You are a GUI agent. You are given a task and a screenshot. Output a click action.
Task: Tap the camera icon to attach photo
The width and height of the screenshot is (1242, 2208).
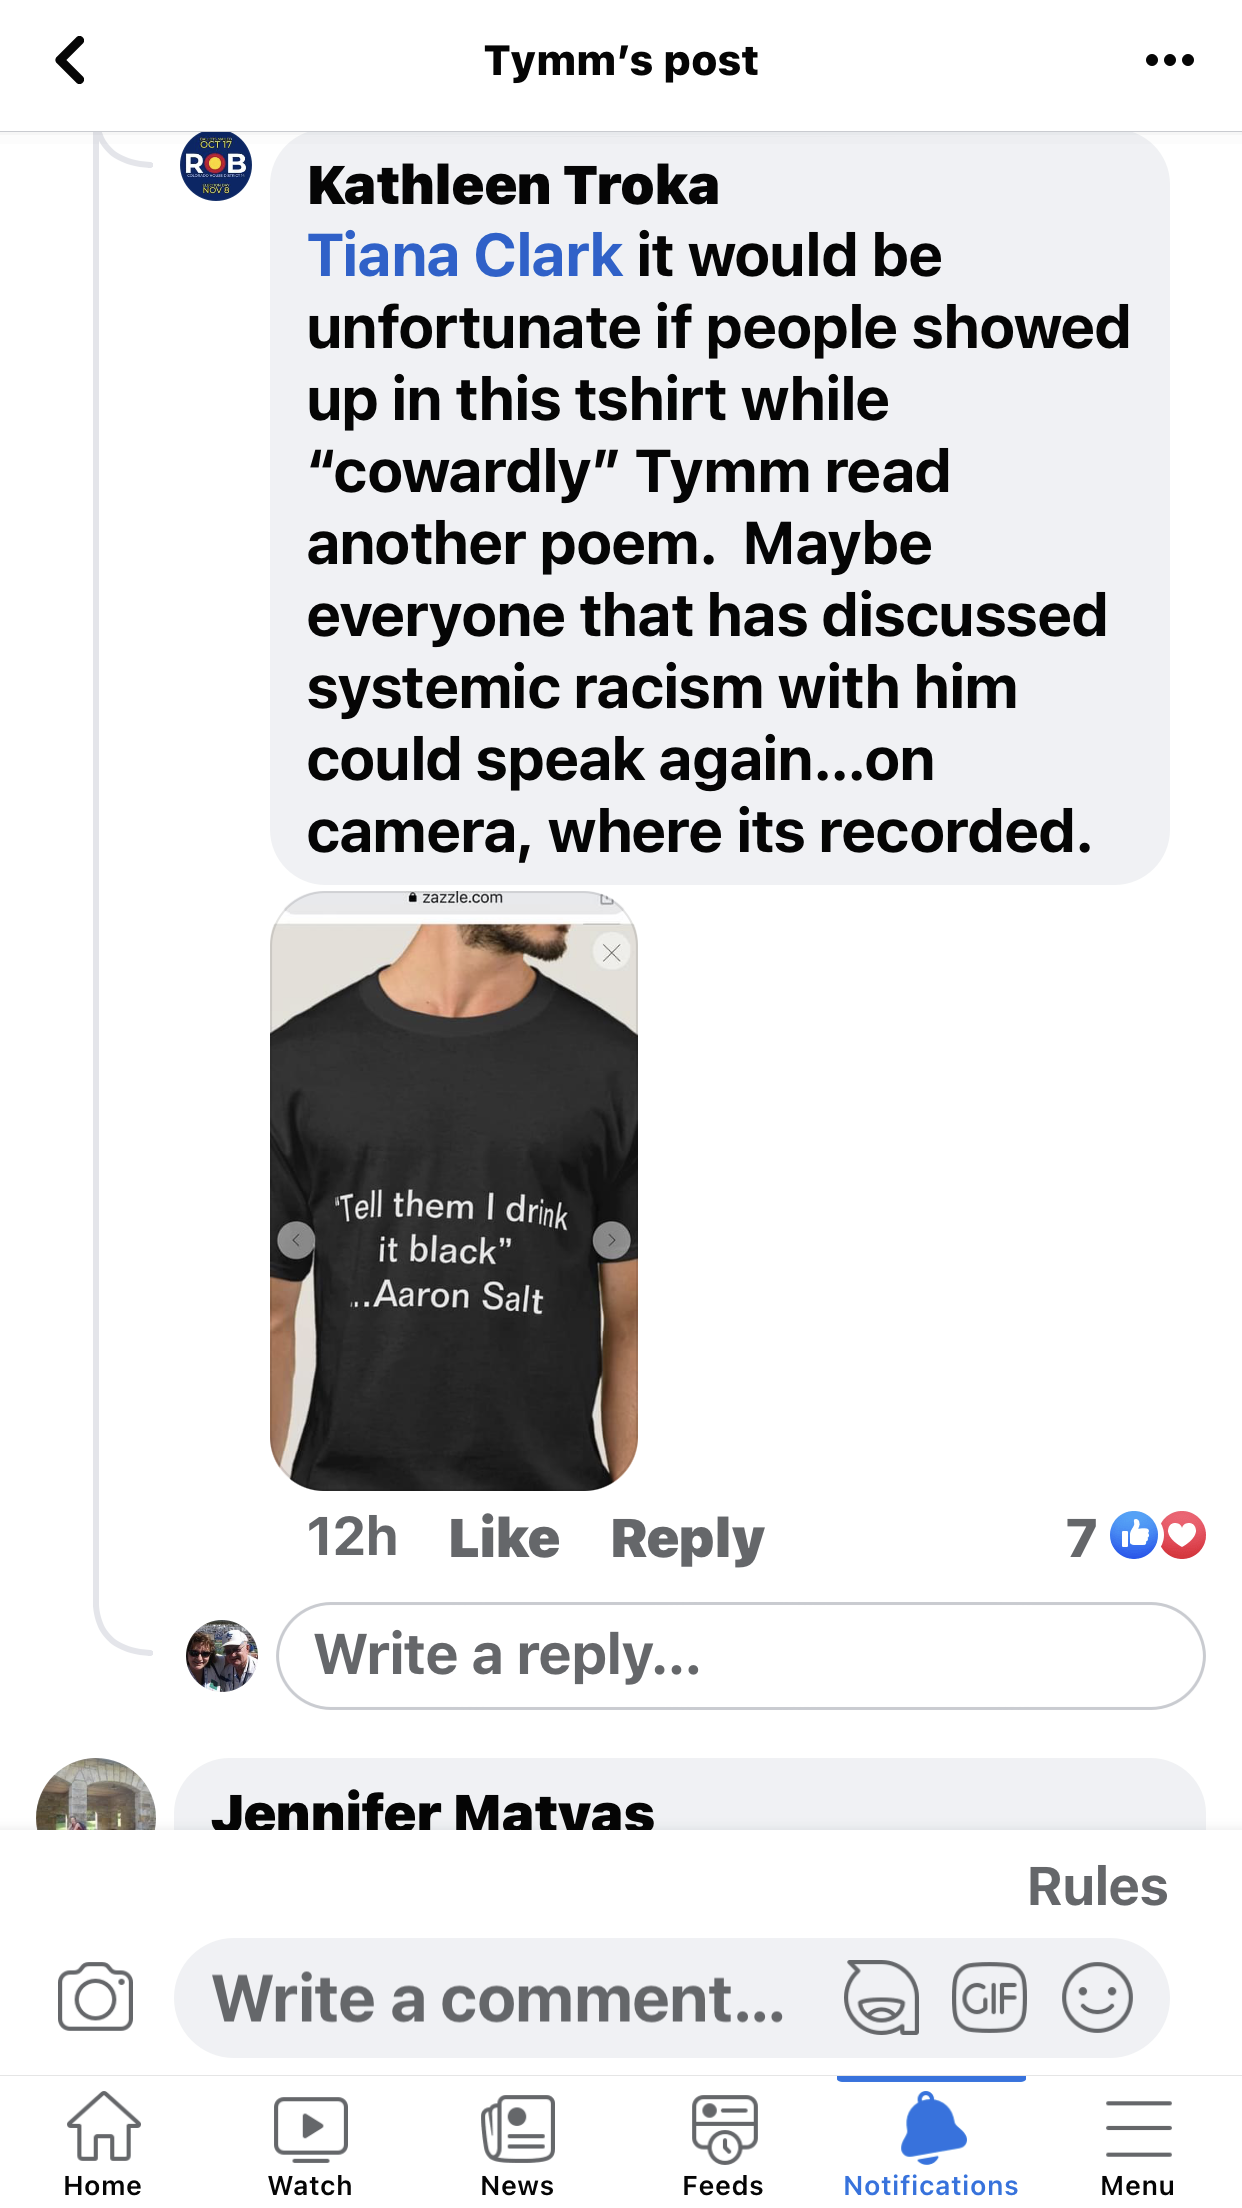[95, 1998]
